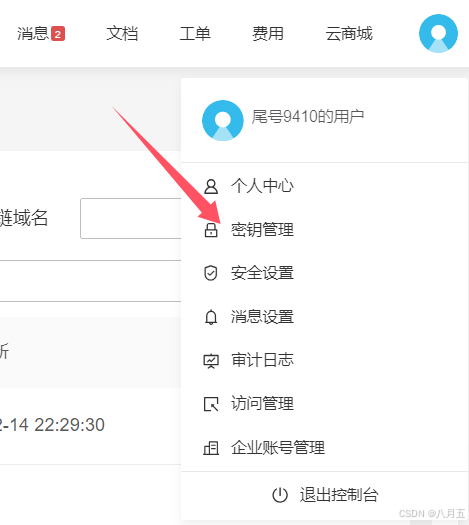Click the power icon to exit console
469x525 pixels.
pos(280,495)
